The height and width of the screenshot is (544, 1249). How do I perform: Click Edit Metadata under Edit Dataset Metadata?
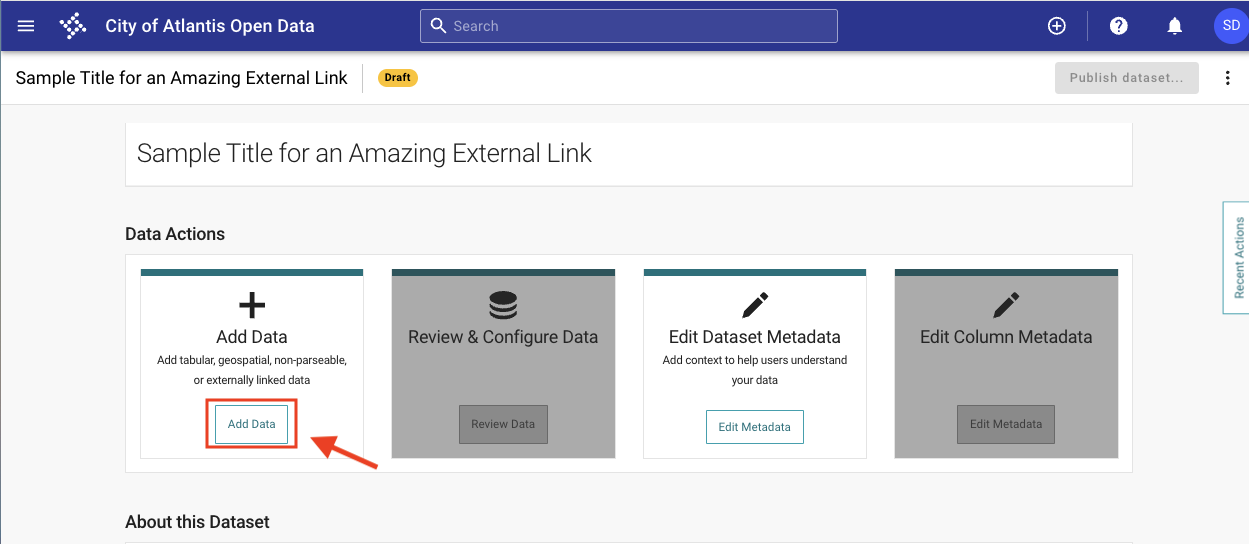tap(755, 427)
